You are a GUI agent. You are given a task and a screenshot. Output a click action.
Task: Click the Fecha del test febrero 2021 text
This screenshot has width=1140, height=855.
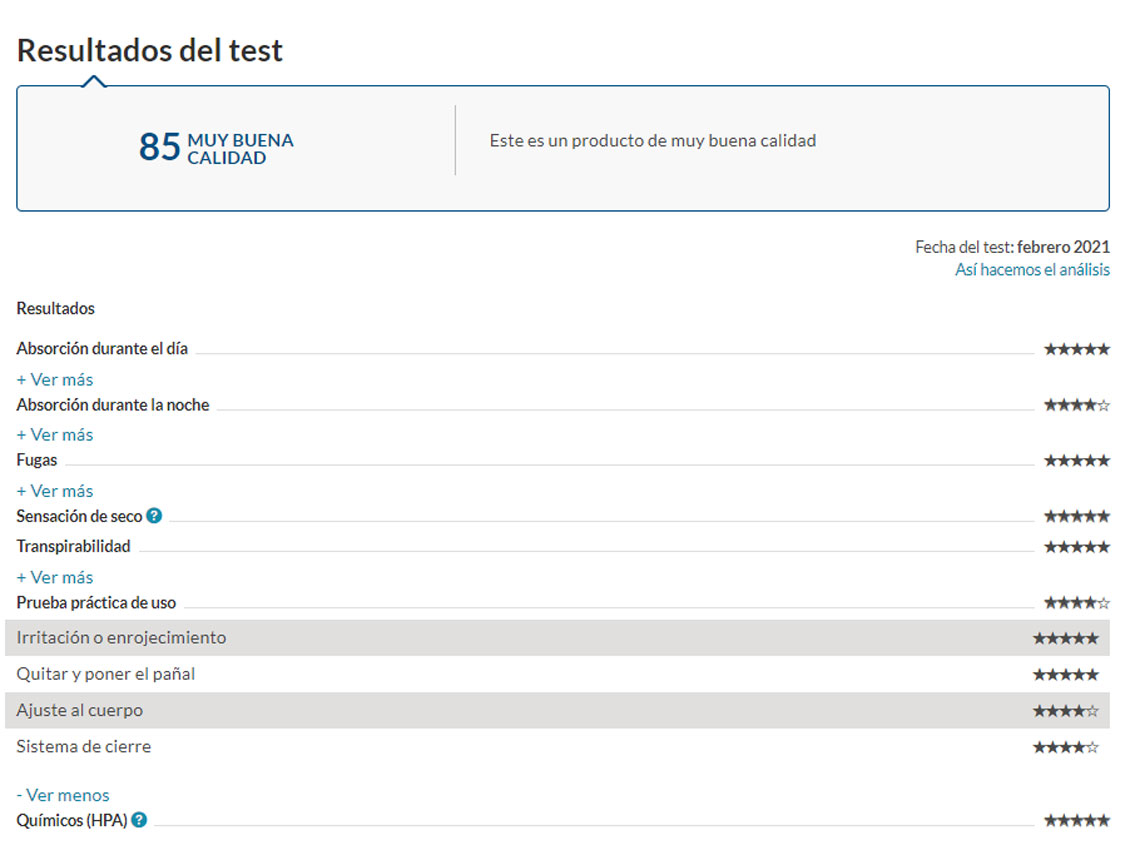click(1012, 247)
